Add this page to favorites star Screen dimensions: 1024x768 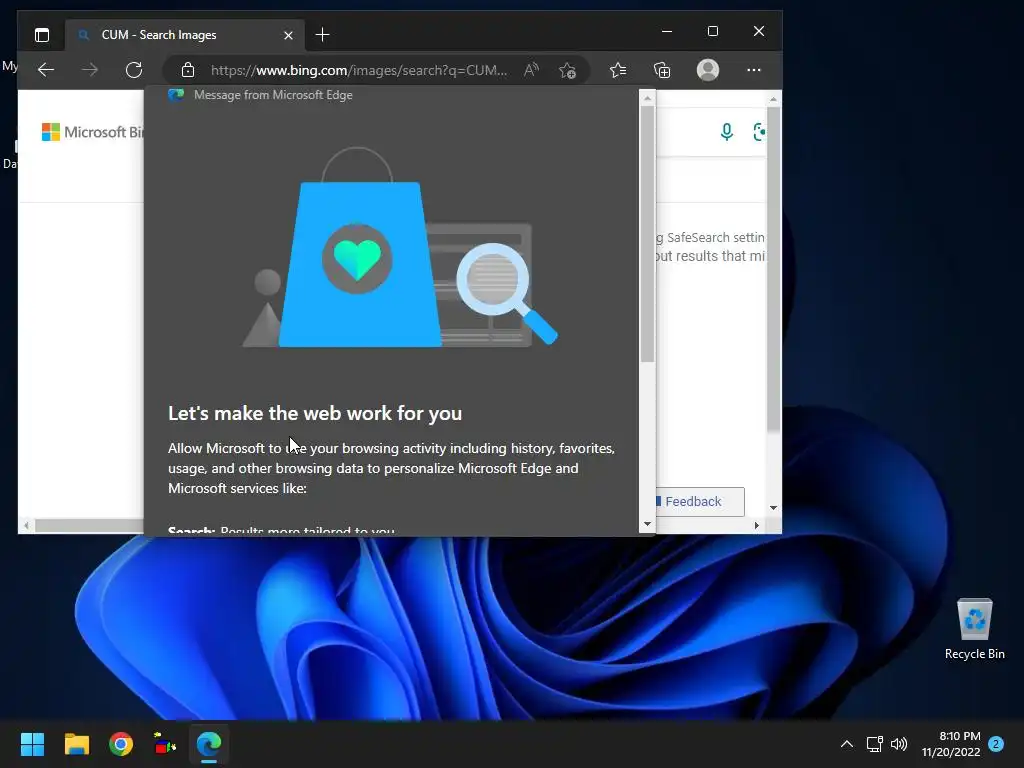pos(567,70)
